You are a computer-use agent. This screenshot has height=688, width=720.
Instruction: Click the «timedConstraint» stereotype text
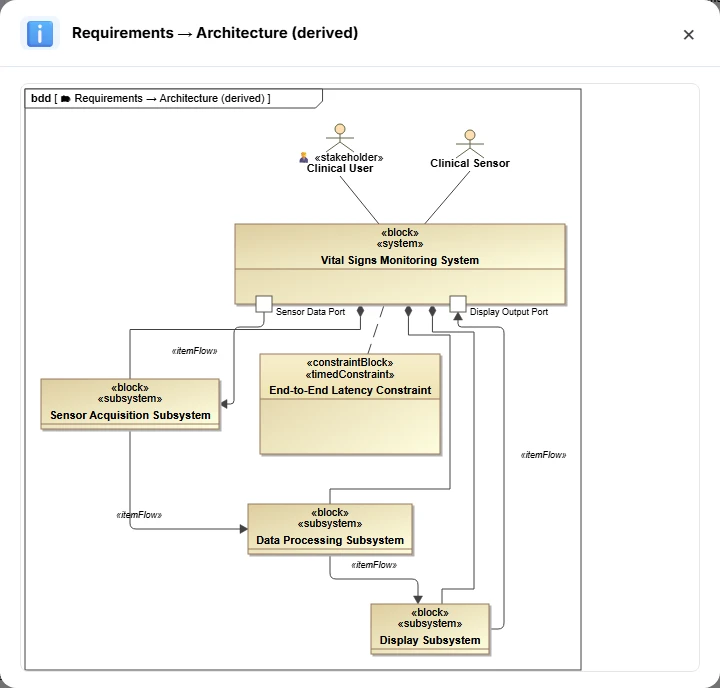pos(350,374)
